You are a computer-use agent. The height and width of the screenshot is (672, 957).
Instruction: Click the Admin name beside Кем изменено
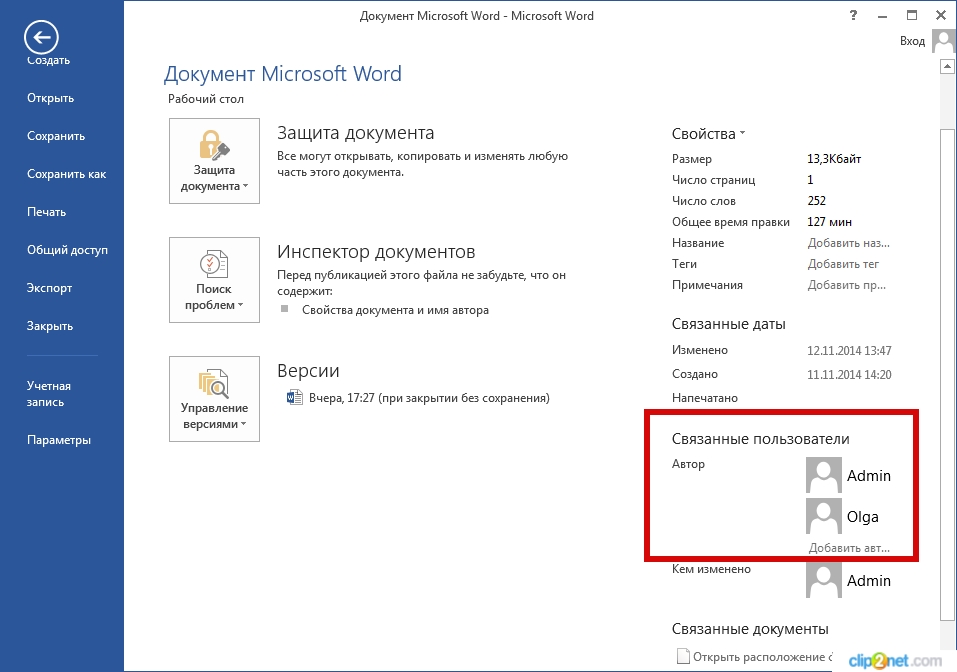coord(869,580)
